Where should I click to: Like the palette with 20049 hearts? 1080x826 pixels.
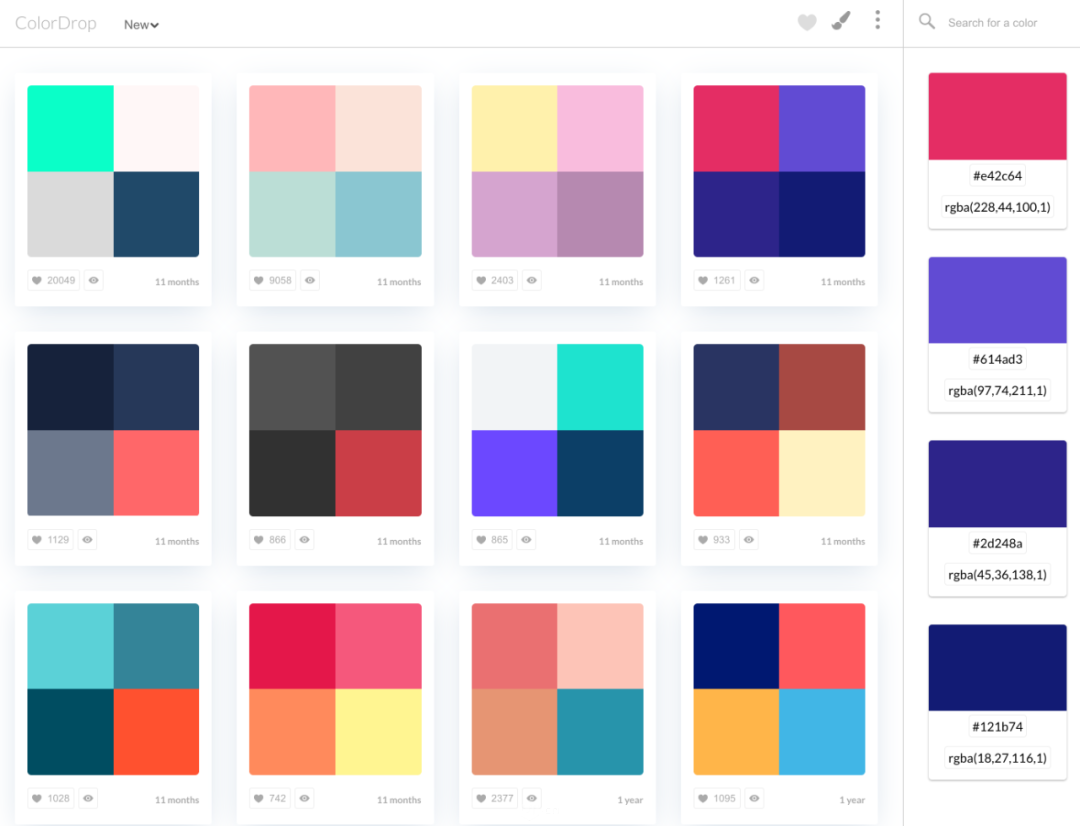53,280
